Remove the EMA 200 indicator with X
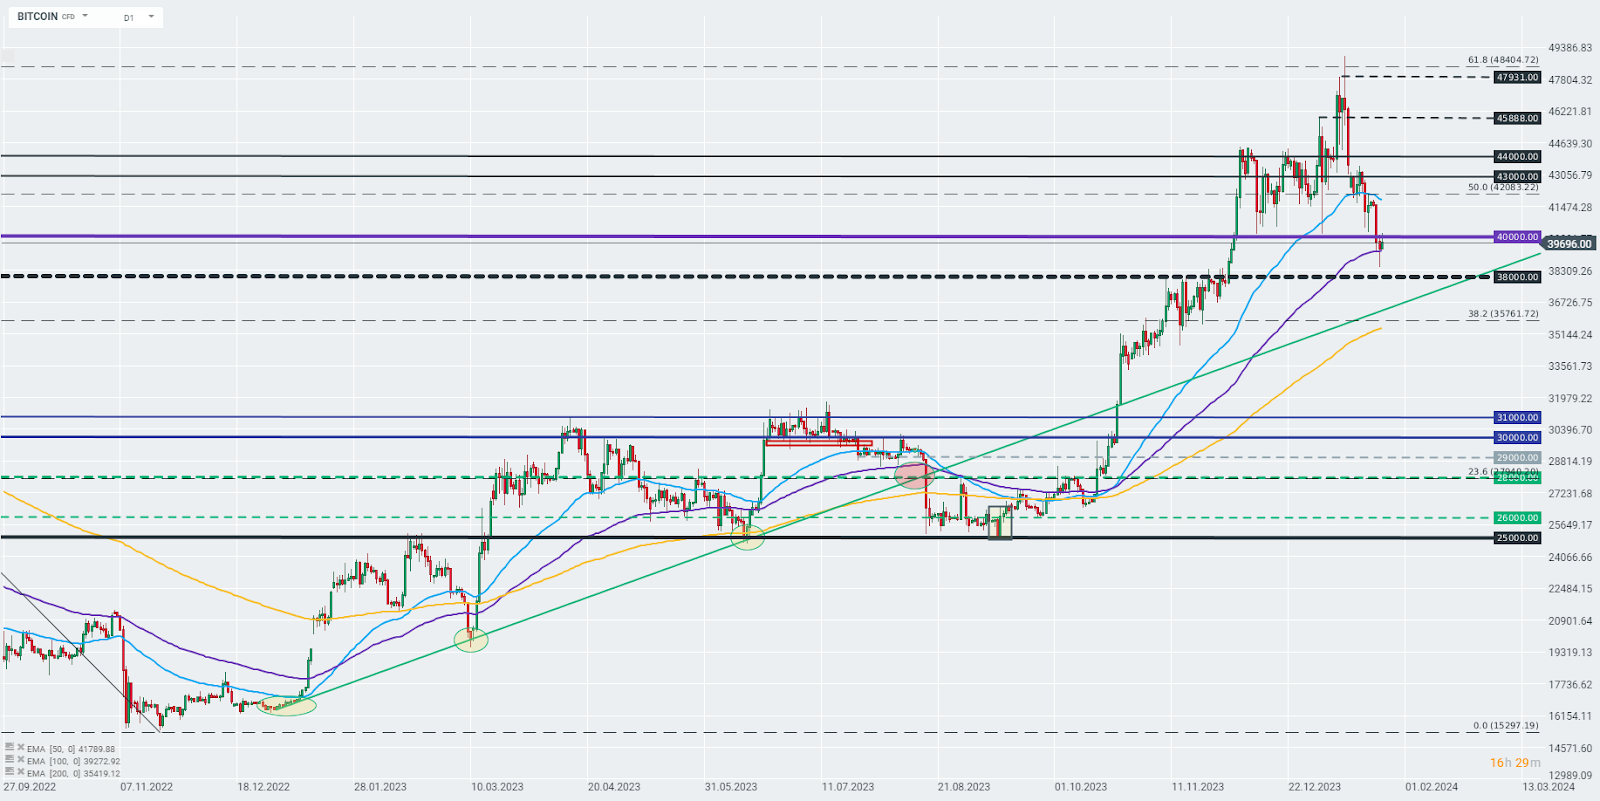This screenshot has height=801, width=1600. pyautogui.click(x=20, y=771)
